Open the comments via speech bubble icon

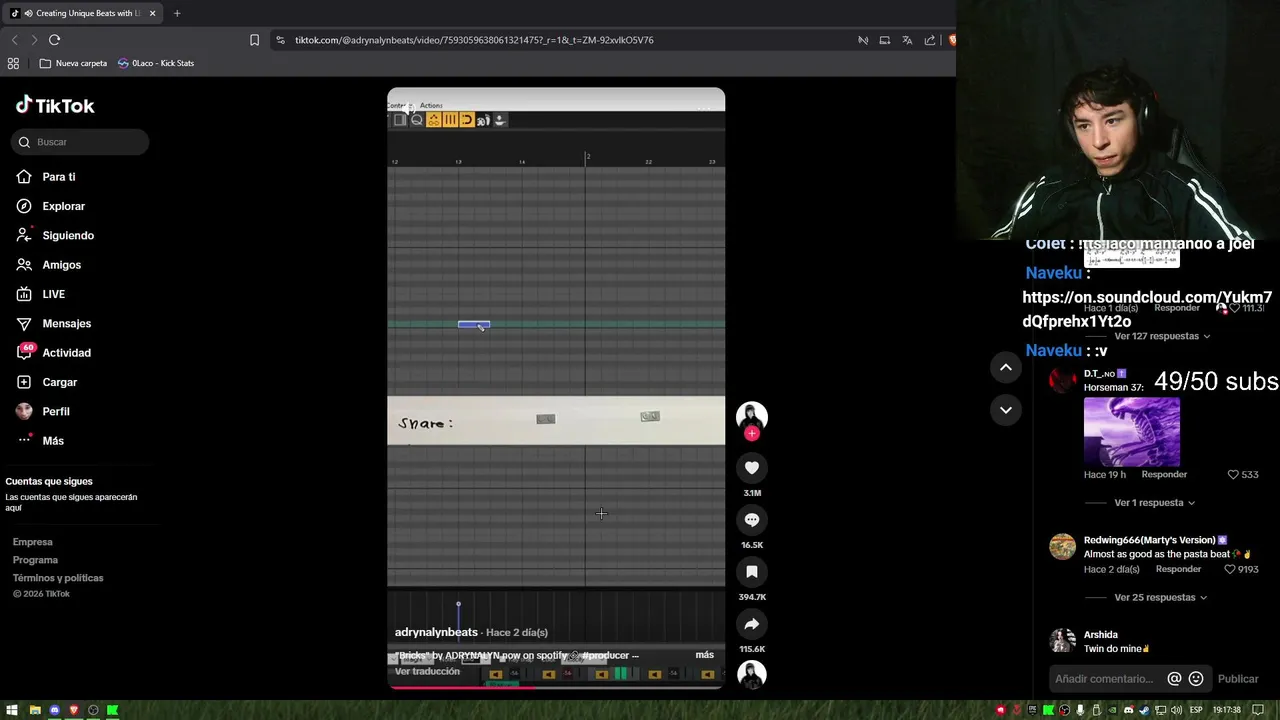(752, 519)
